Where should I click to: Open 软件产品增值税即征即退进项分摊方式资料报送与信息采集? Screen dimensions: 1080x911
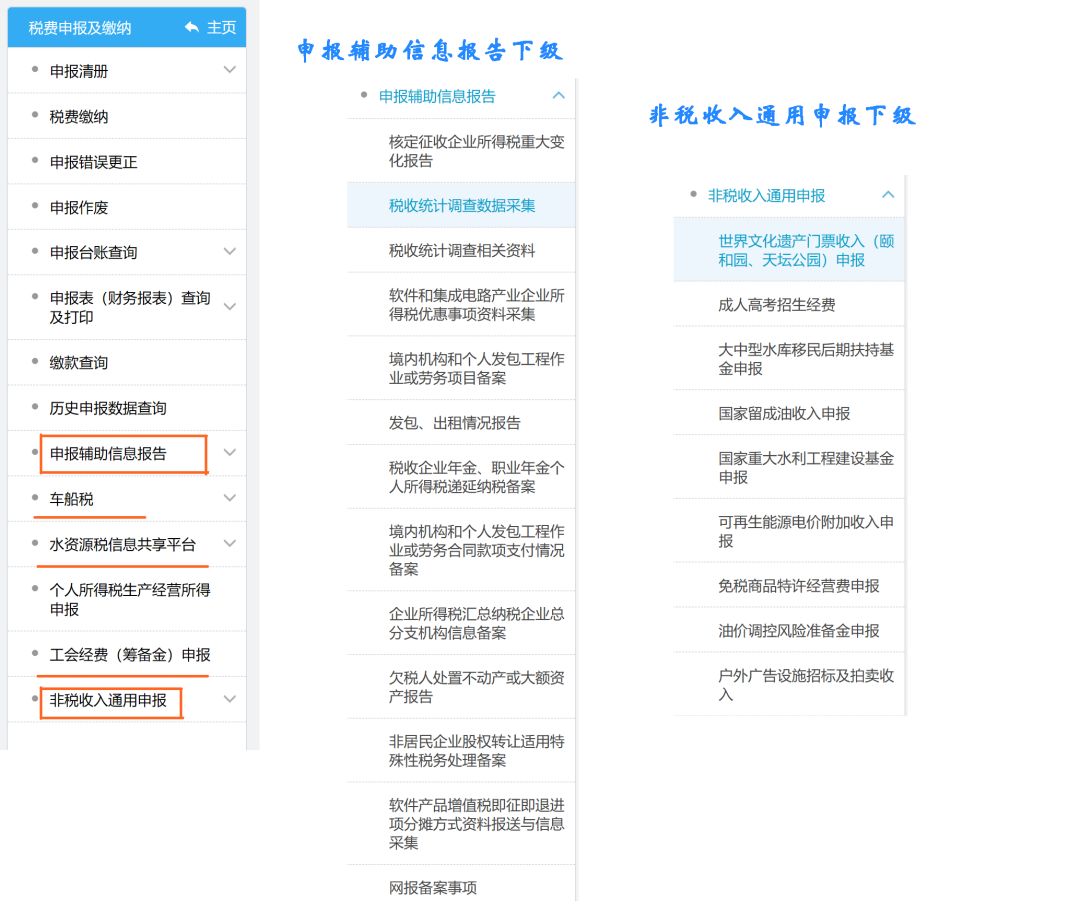coord(476,824)
